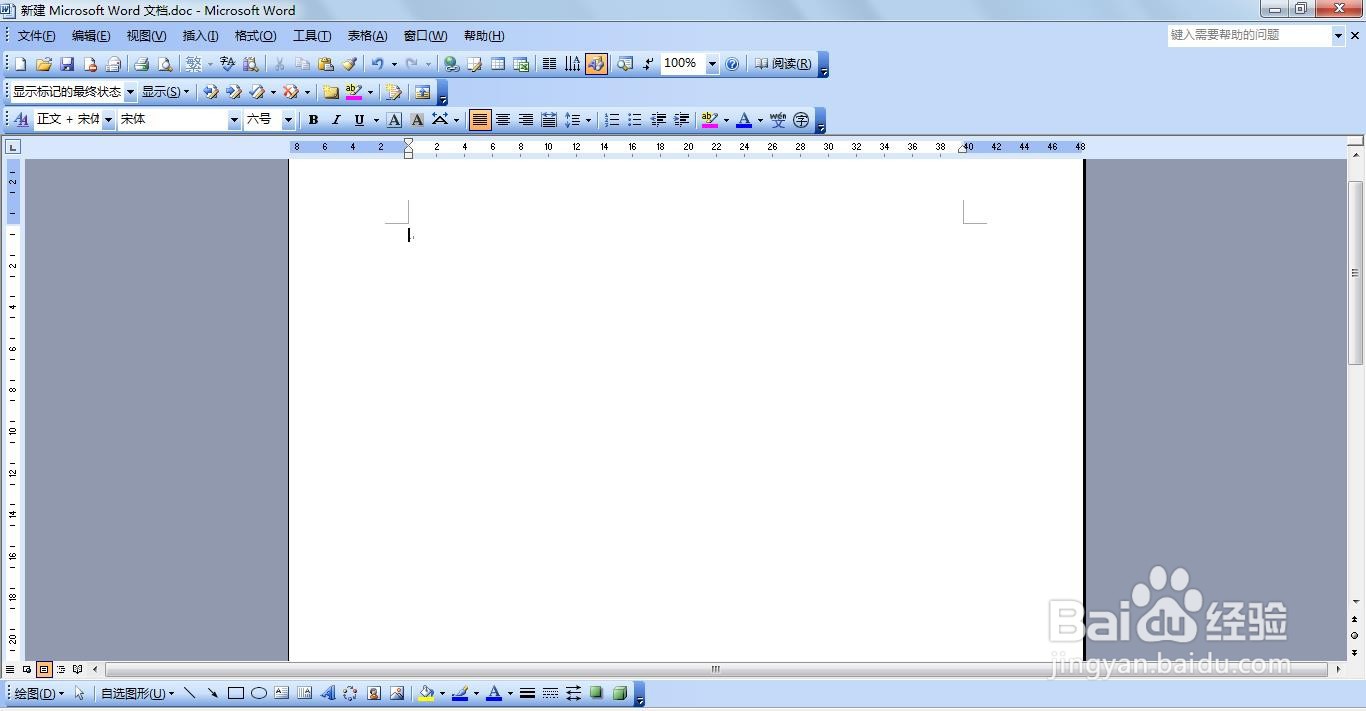This screenshot has width=1366, height=711.
Task: Insert a hyperlink
Action: click(452, 64)
